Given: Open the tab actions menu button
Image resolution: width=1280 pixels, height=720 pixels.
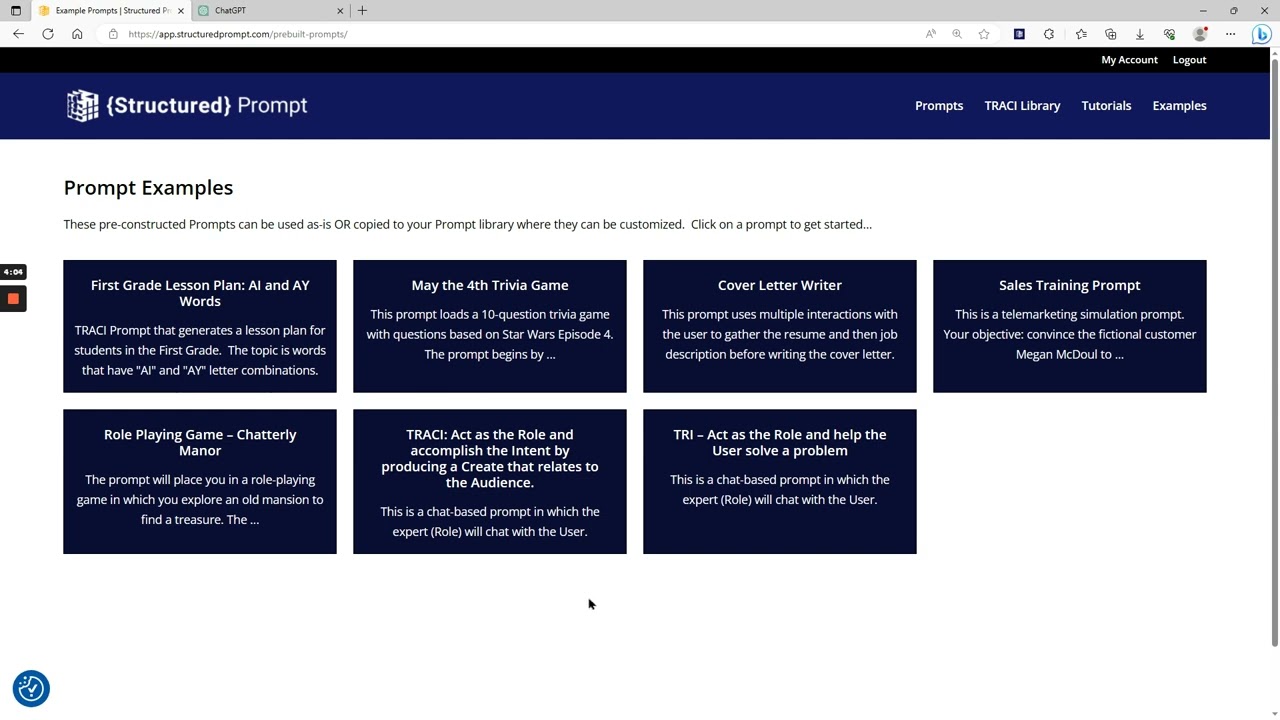Looking at the screenshot, I should tap(16, 11).
